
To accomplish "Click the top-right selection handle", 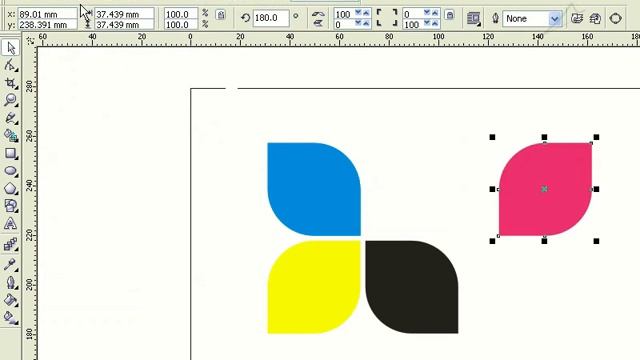I will (x=596, y=137).
